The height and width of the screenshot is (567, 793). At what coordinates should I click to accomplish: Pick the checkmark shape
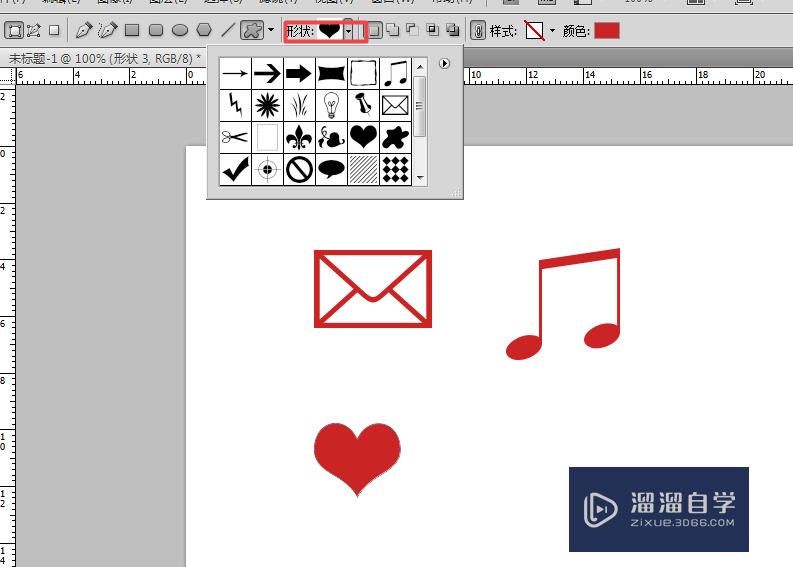pos(235,169)
